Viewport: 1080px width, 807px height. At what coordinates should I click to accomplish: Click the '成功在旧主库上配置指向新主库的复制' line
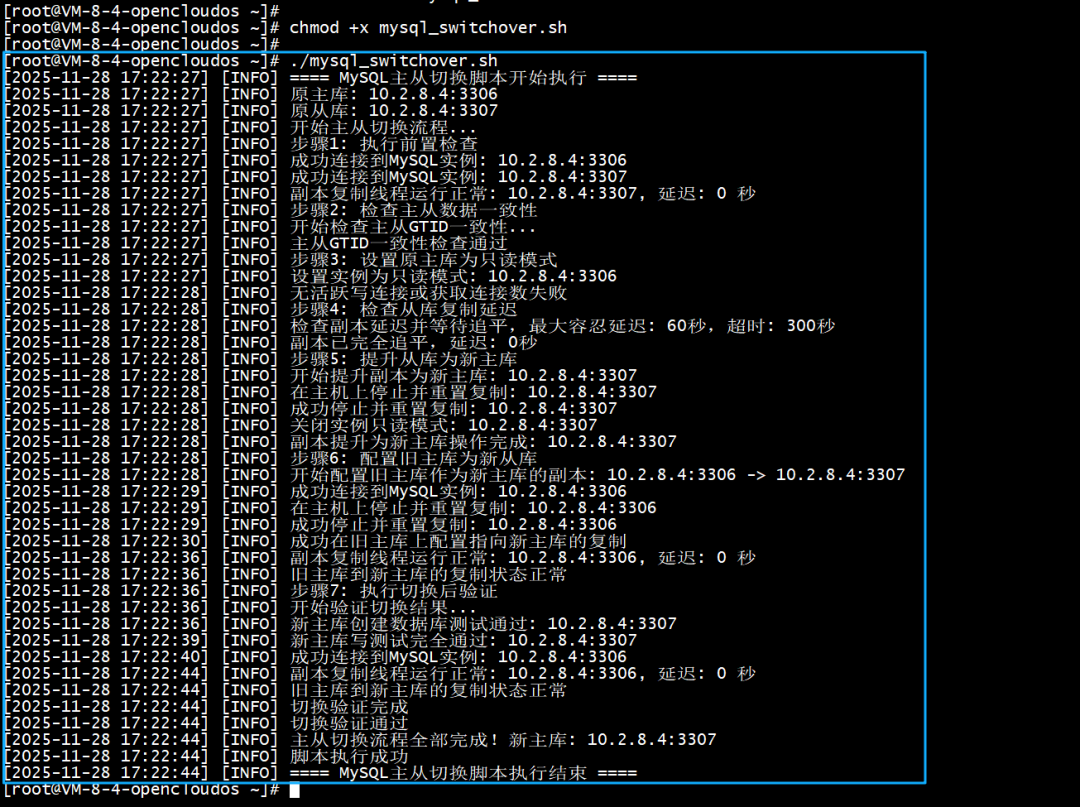[x=315, y=541]
